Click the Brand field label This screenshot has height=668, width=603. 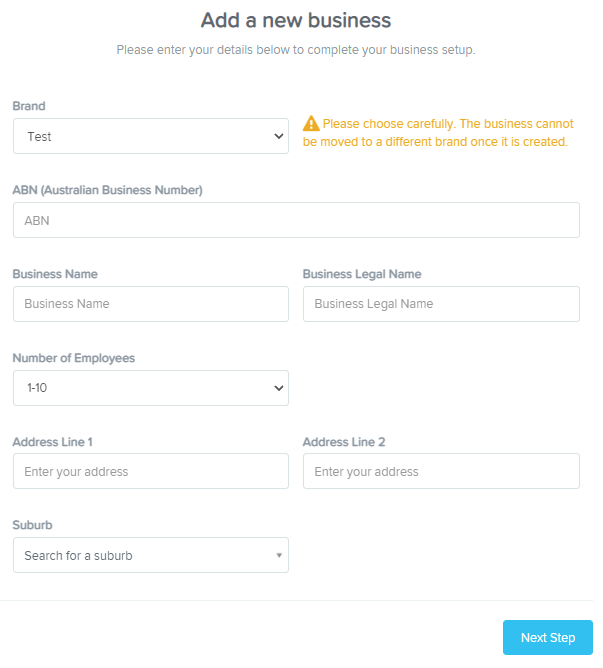(x=29, y=106)
